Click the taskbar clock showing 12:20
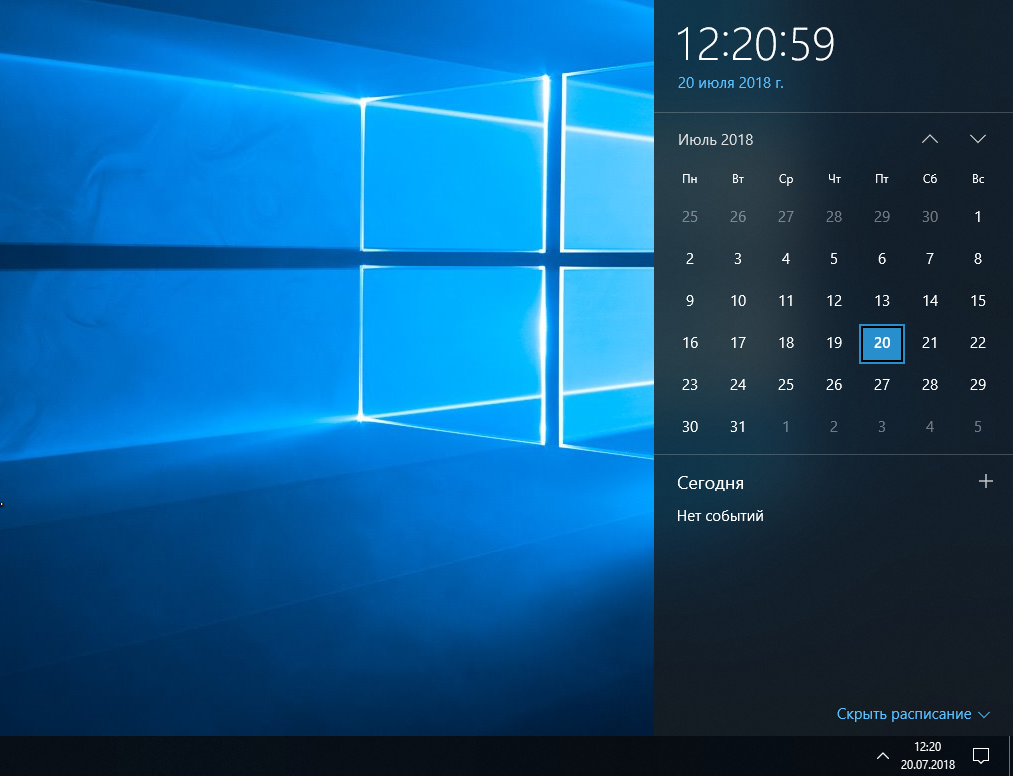1013x776 pixels. coord(928,755)
